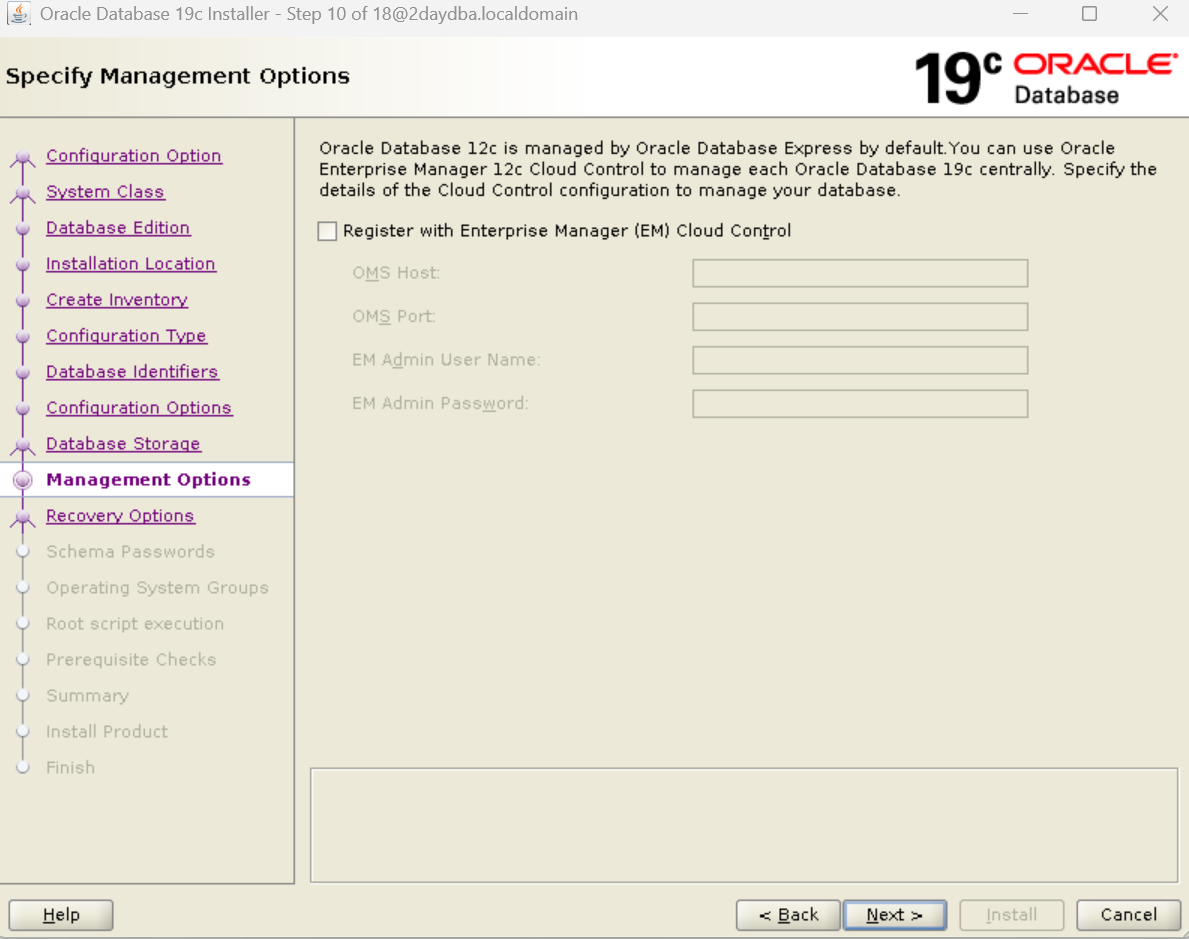Click the Operating System Groups step label
Image resolution: width=1189 pixels, height=939 pixels.
(x=157, y=588)
